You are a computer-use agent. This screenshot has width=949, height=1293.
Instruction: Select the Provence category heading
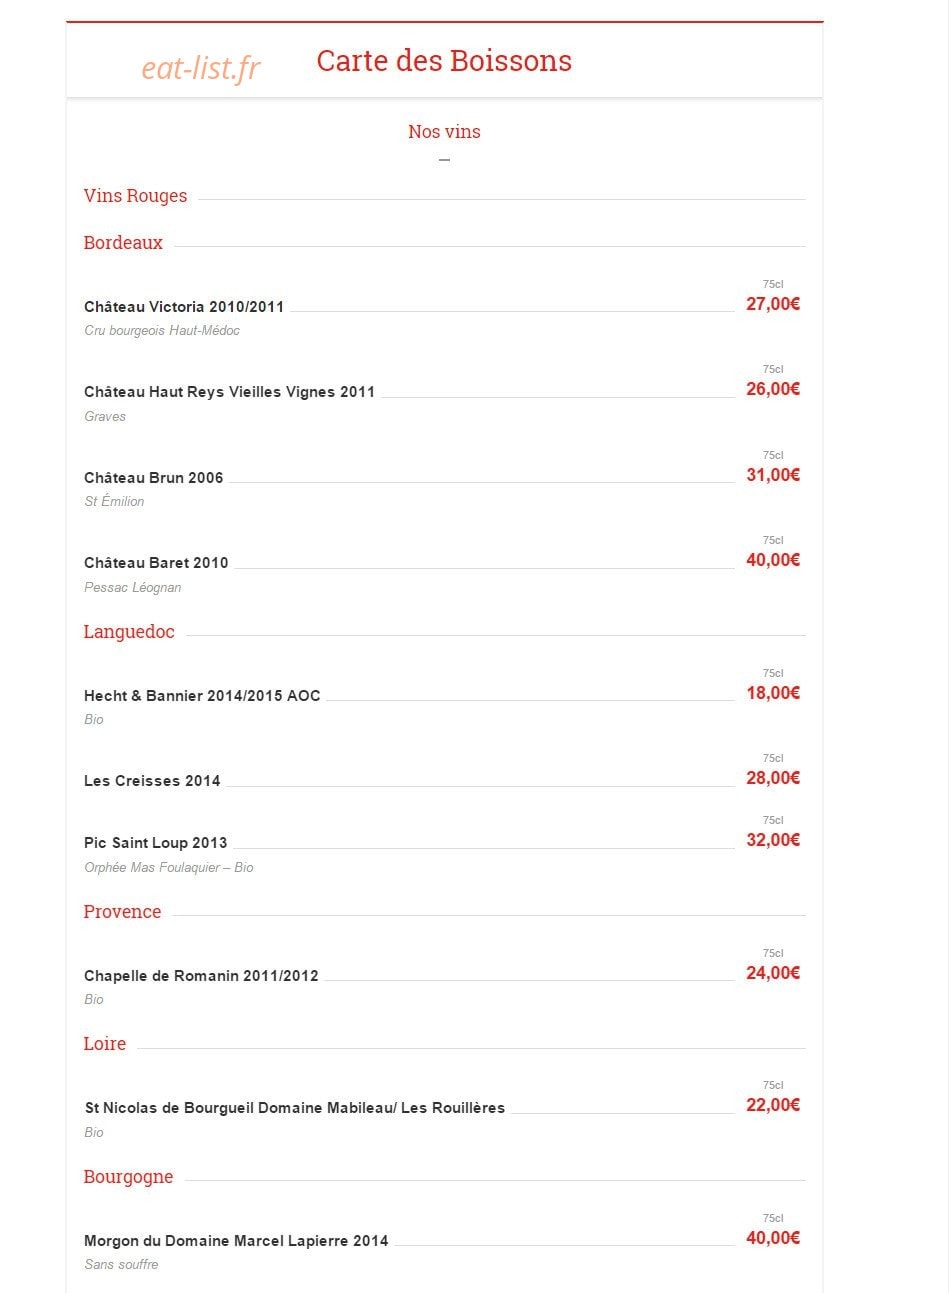[122, 912]
